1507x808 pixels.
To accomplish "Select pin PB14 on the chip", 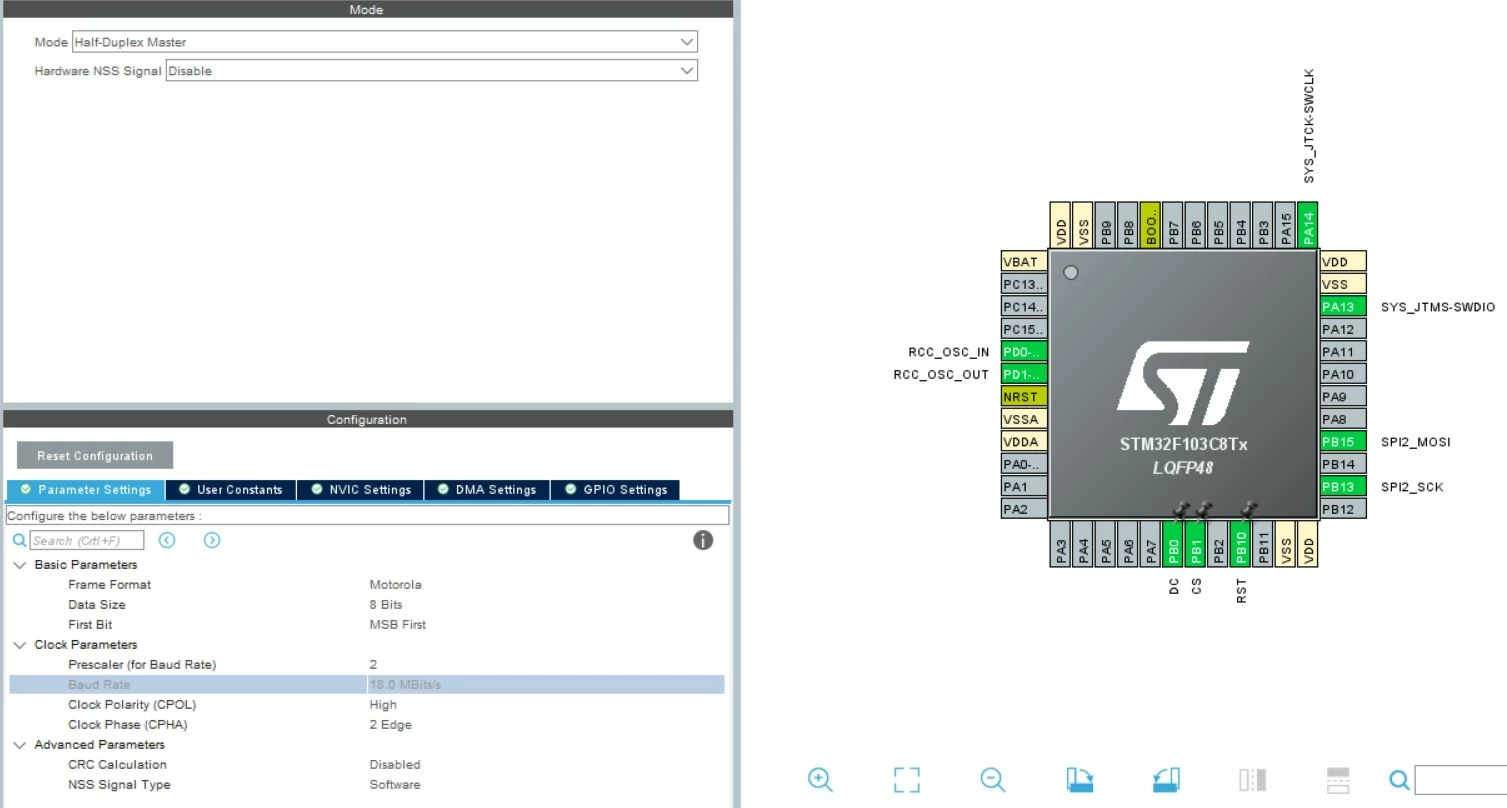I will click(1343, 464).
